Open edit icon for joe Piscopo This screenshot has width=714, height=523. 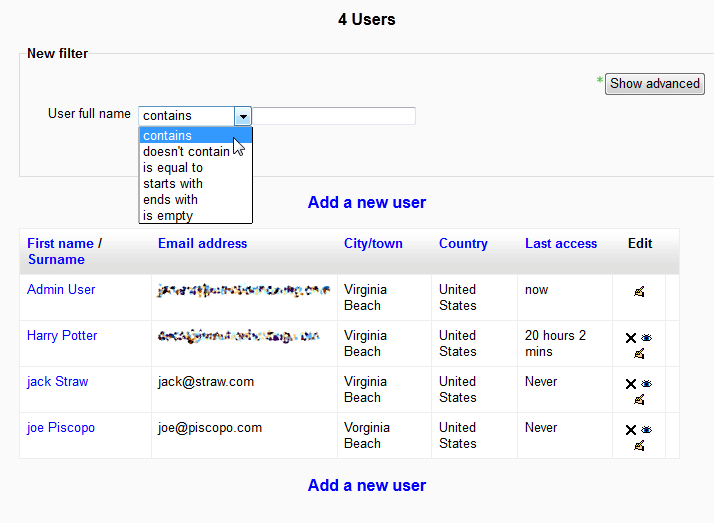(639, 445)
